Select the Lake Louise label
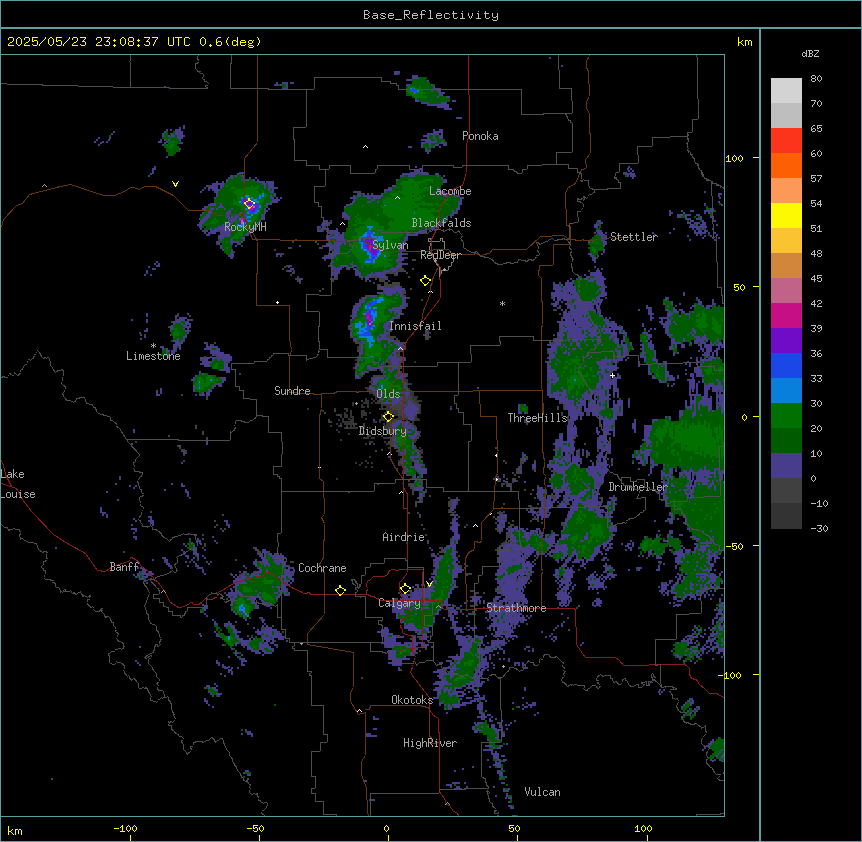Image resolution: width=862 pixels, height=842 pixels. [18, 484]
